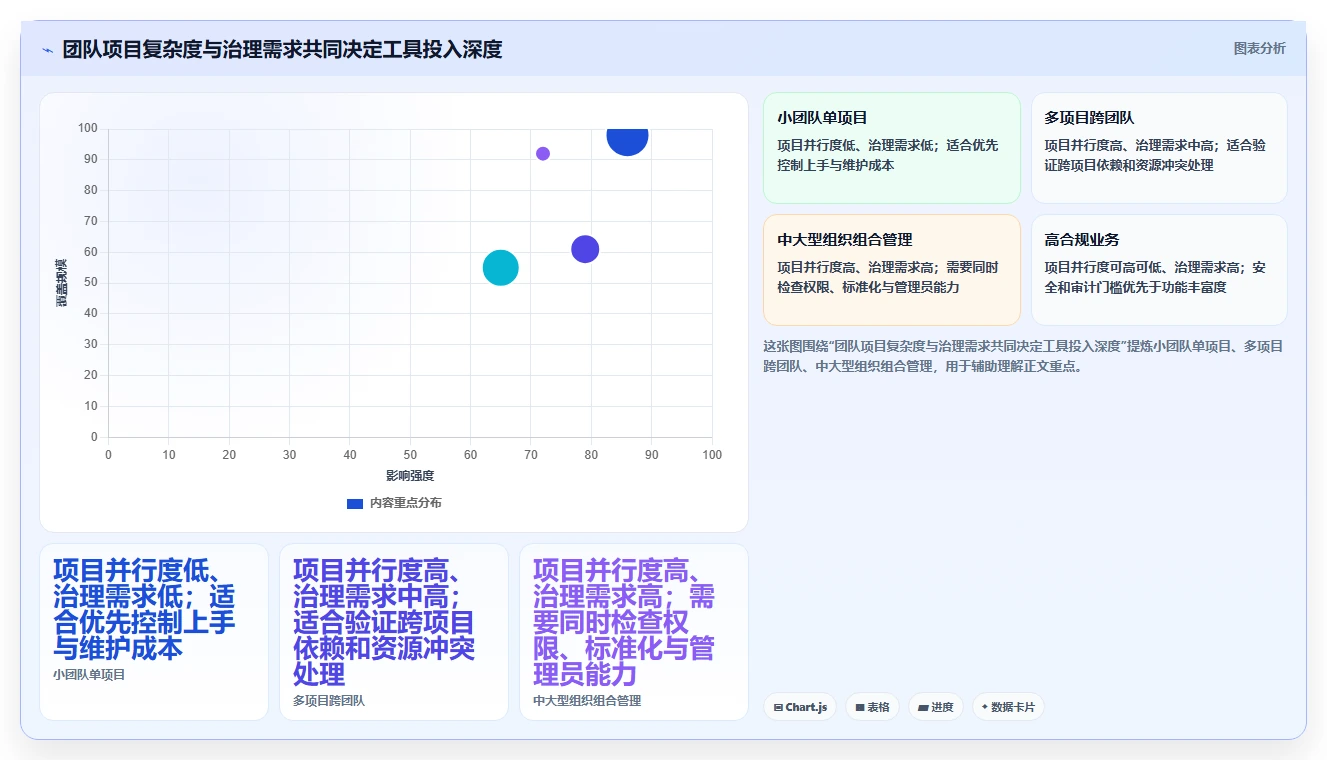The image size is (1327, 760).
Task: Click the cyan bubble near 55
Action: (x=501, y=267)
